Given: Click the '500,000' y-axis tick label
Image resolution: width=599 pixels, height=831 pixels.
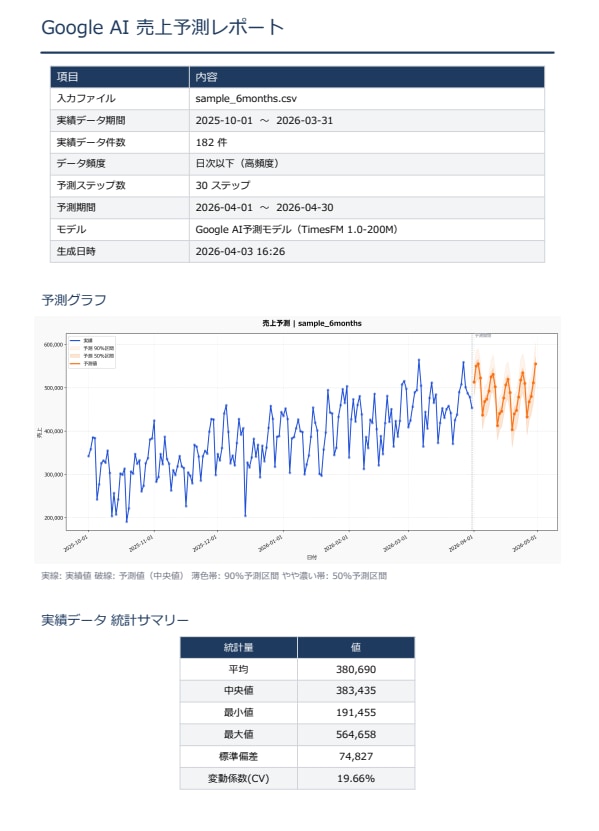Looking at the screenshot, I should pyautogui.click(x=54, y=388).
